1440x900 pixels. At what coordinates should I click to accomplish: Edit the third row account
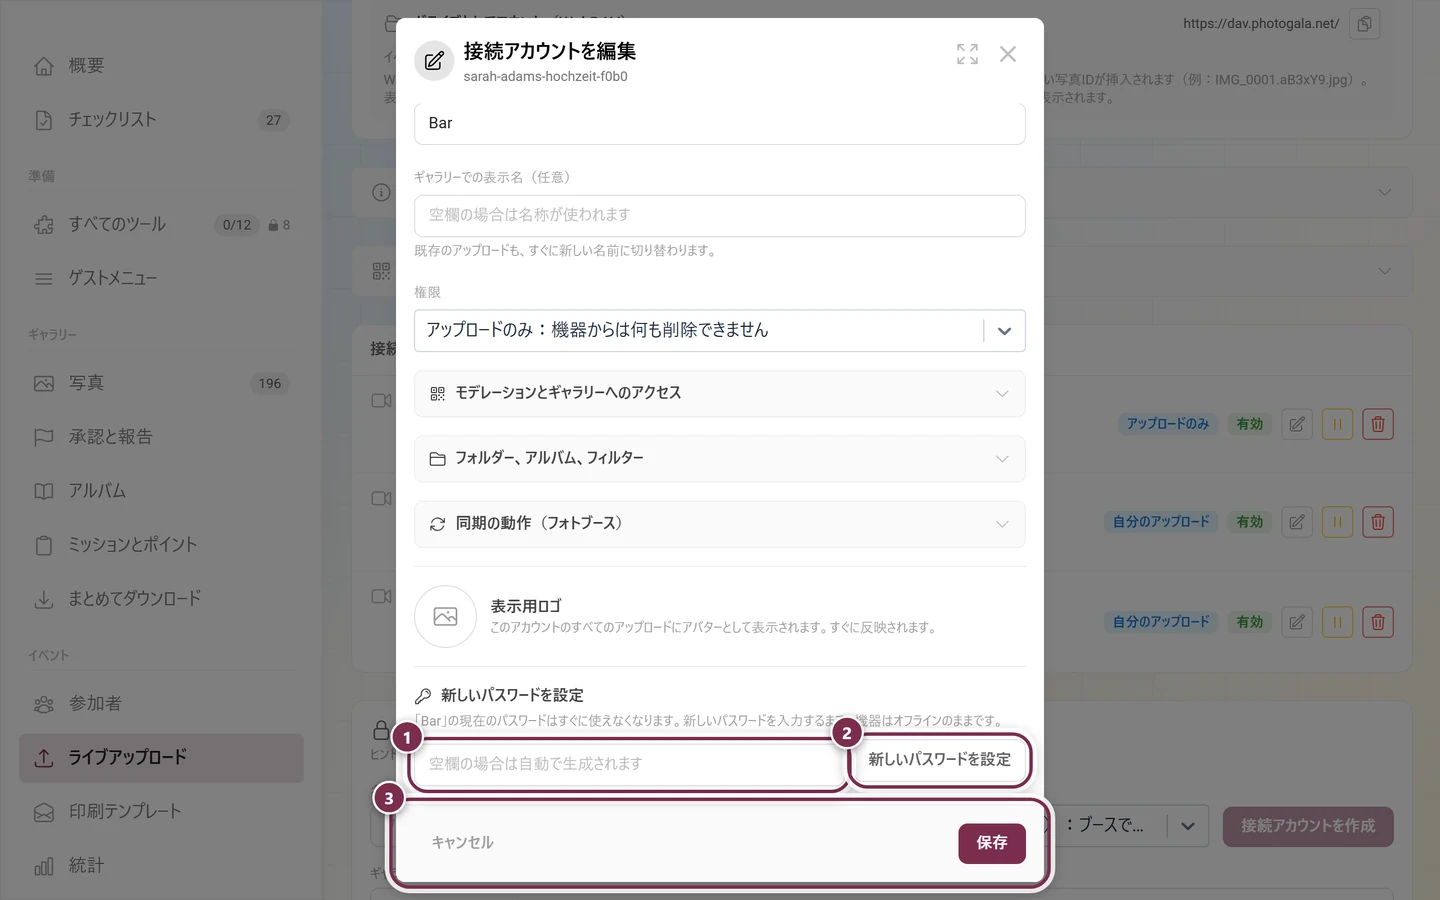[x=1297, y=622]
